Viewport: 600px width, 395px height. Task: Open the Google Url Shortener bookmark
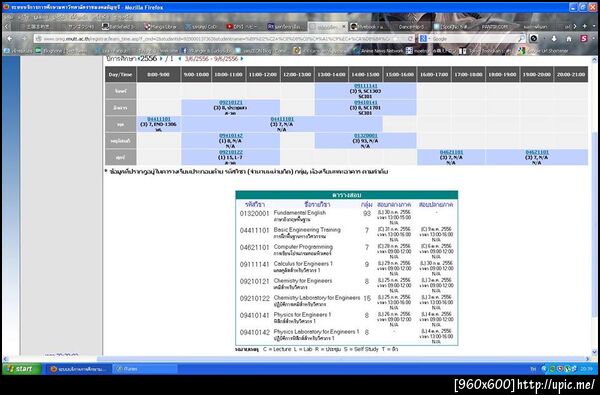(x=543, y=51)
